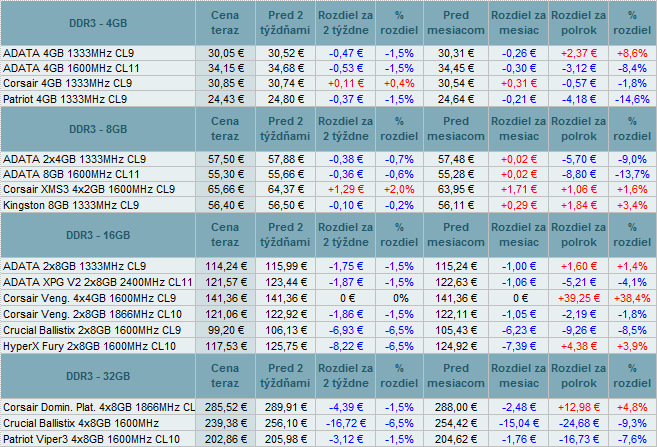Click current price 285,52 € cell
657x447 pixels.
pos(226,407)
